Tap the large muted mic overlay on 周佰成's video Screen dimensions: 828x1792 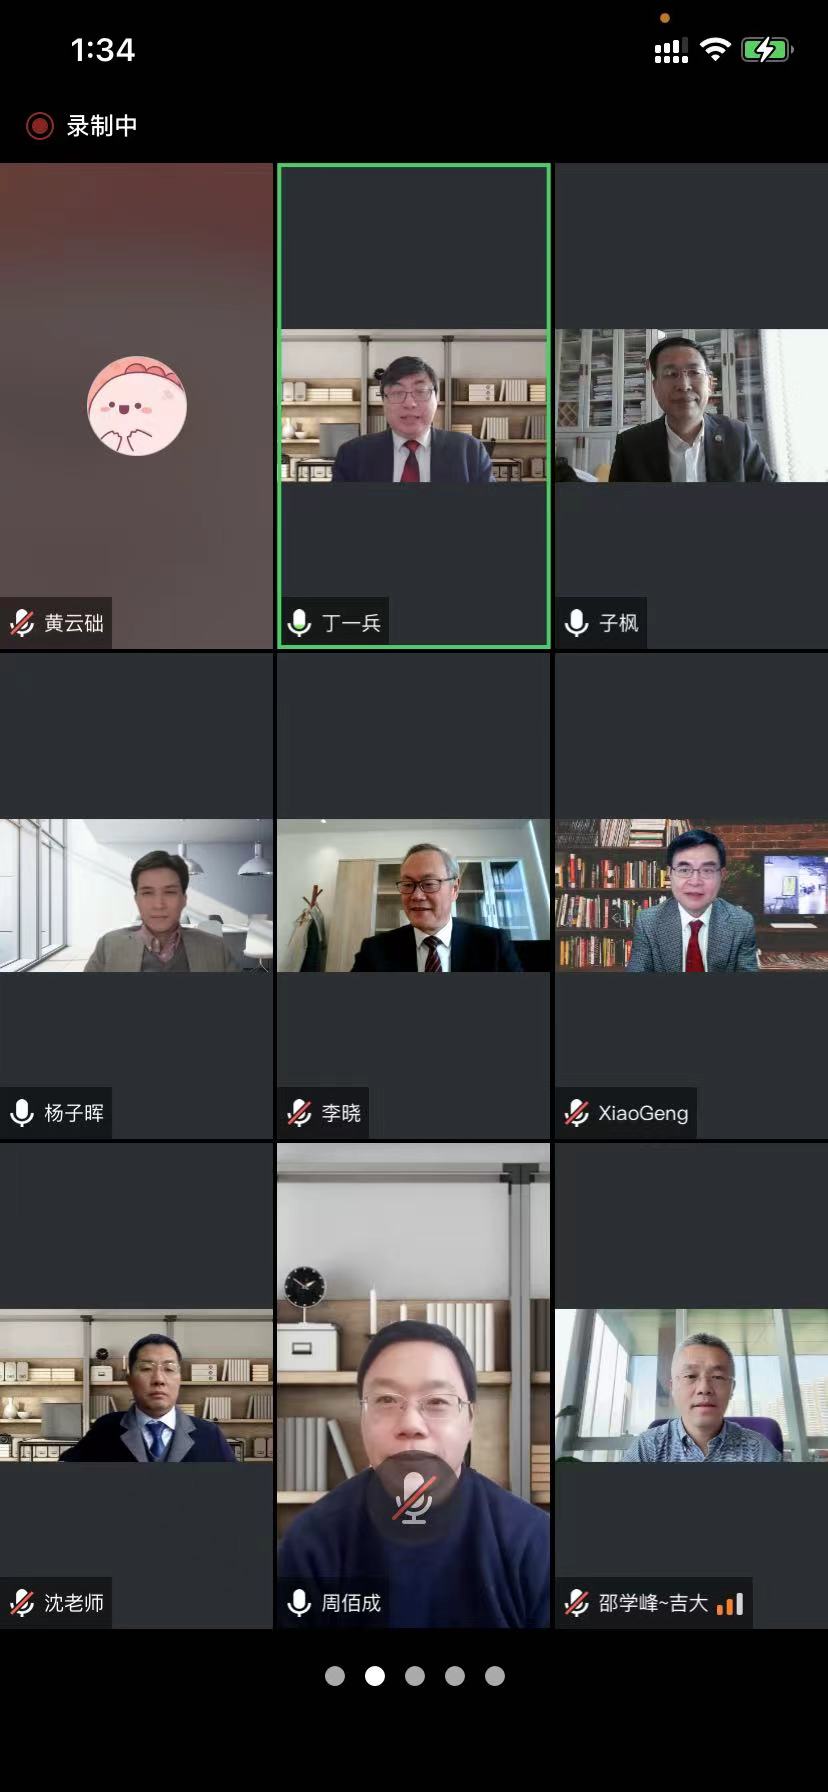tap(413, 1497)
